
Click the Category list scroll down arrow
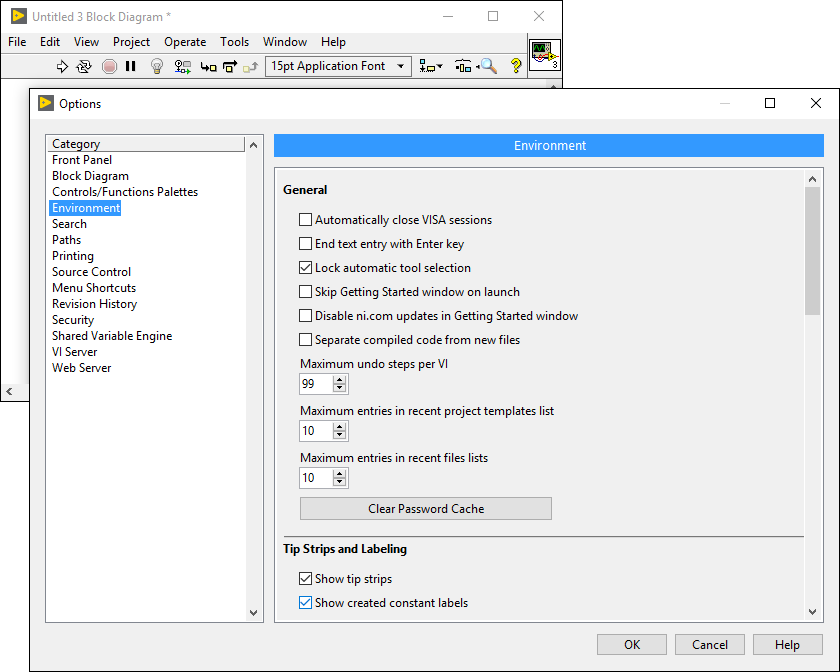tap(253, 613)
